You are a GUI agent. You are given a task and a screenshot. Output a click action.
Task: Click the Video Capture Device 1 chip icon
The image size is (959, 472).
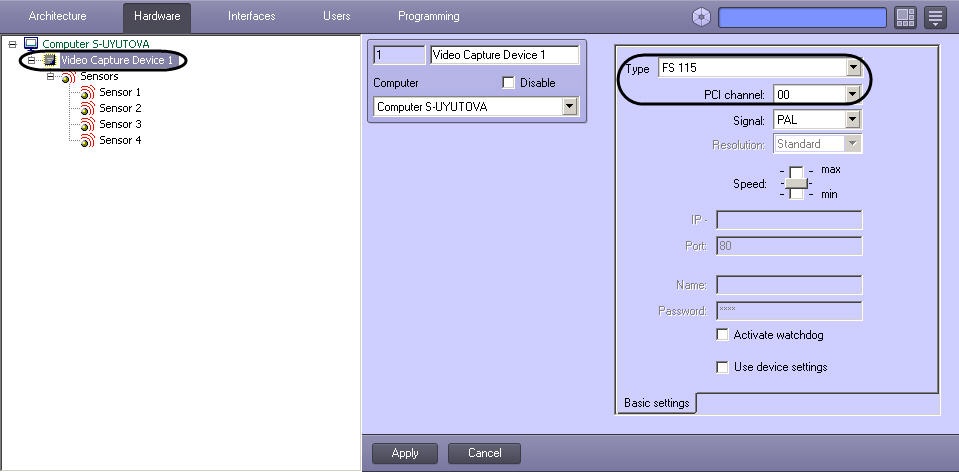[50, 60]
